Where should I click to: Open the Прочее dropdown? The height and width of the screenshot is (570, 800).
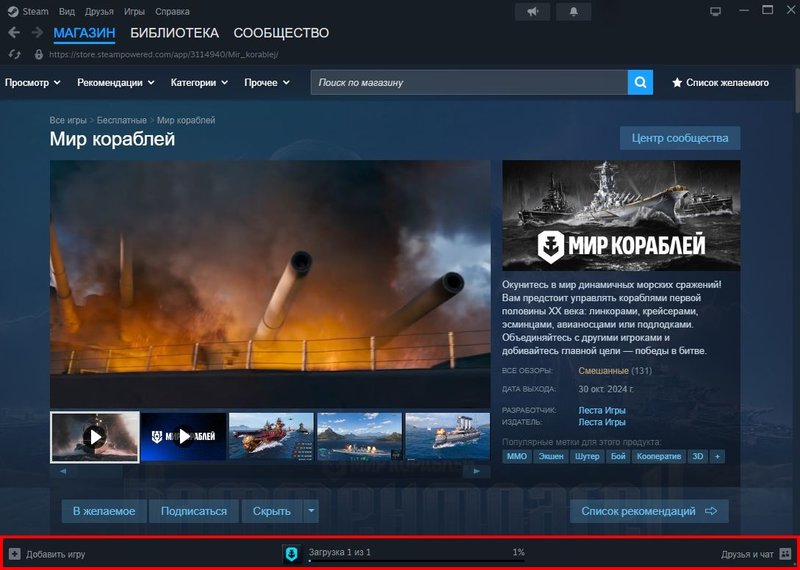pos(267,83)
